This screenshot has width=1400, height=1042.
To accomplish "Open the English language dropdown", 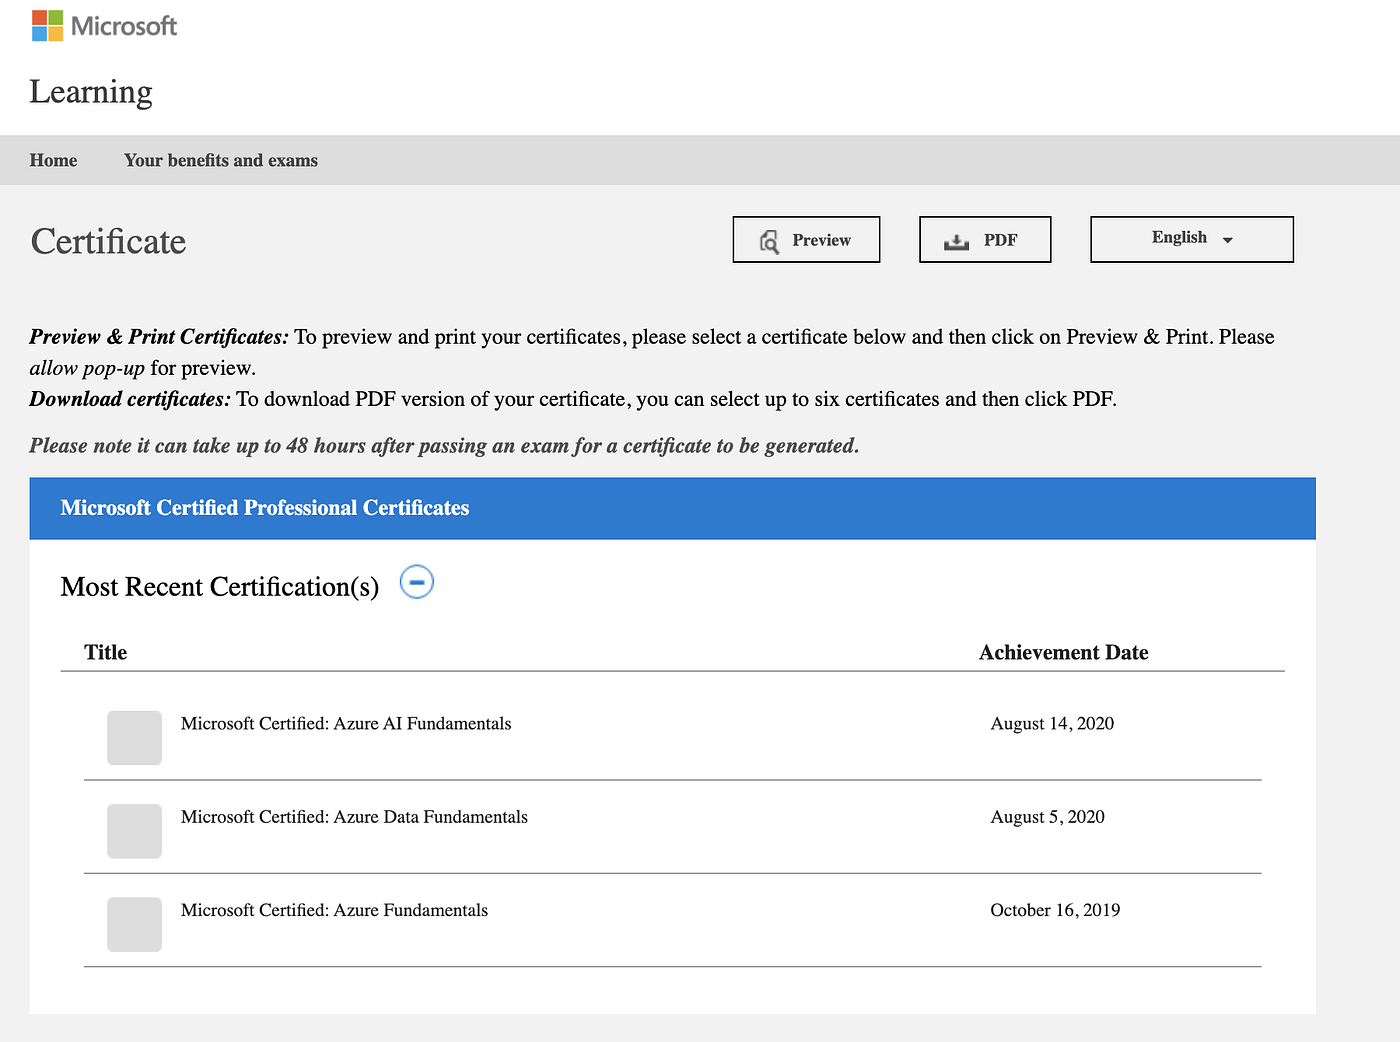I will 1192,239.
